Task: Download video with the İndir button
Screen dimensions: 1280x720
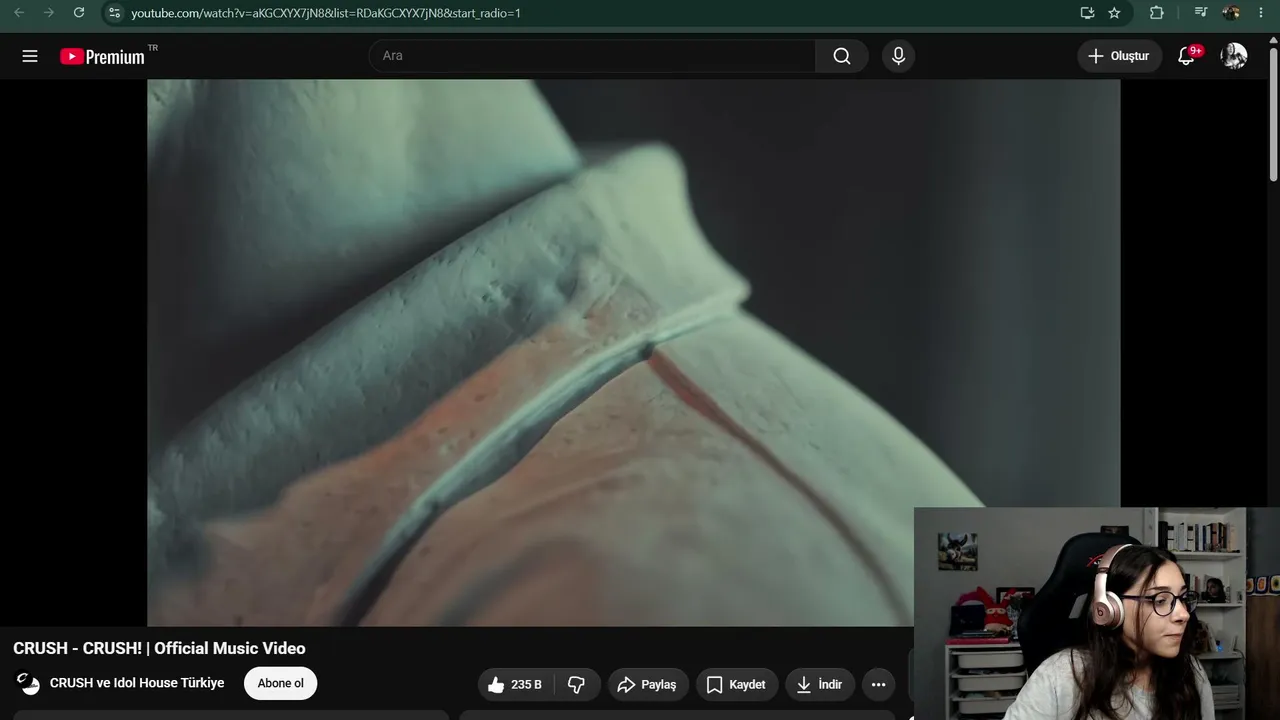Action: point(819,684)
